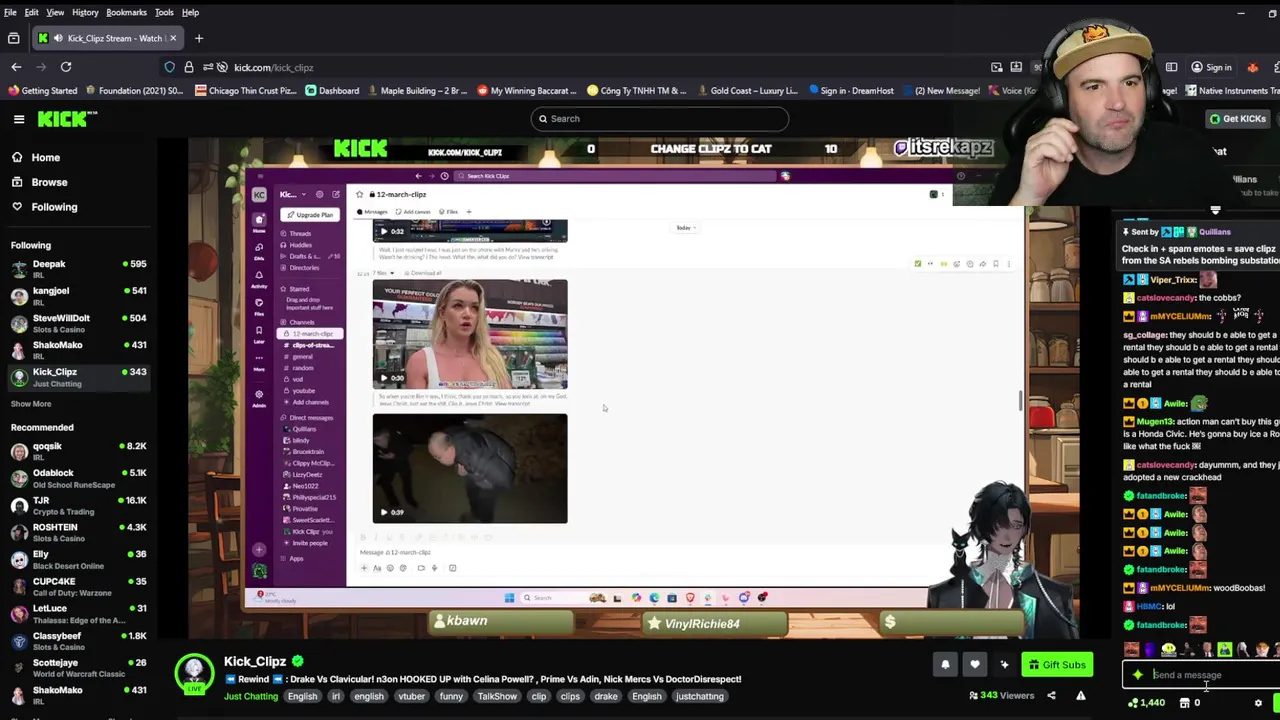Click the Firefox extensions puzzle icon
Viewport: 1280px width, 720px height.
click(x=1278, y=67)
